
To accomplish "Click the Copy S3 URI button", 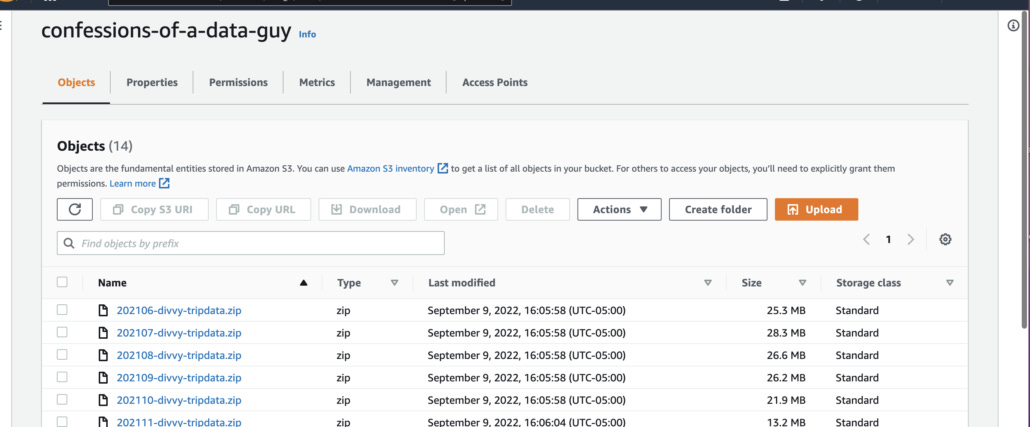I will (x=154, y=210).
